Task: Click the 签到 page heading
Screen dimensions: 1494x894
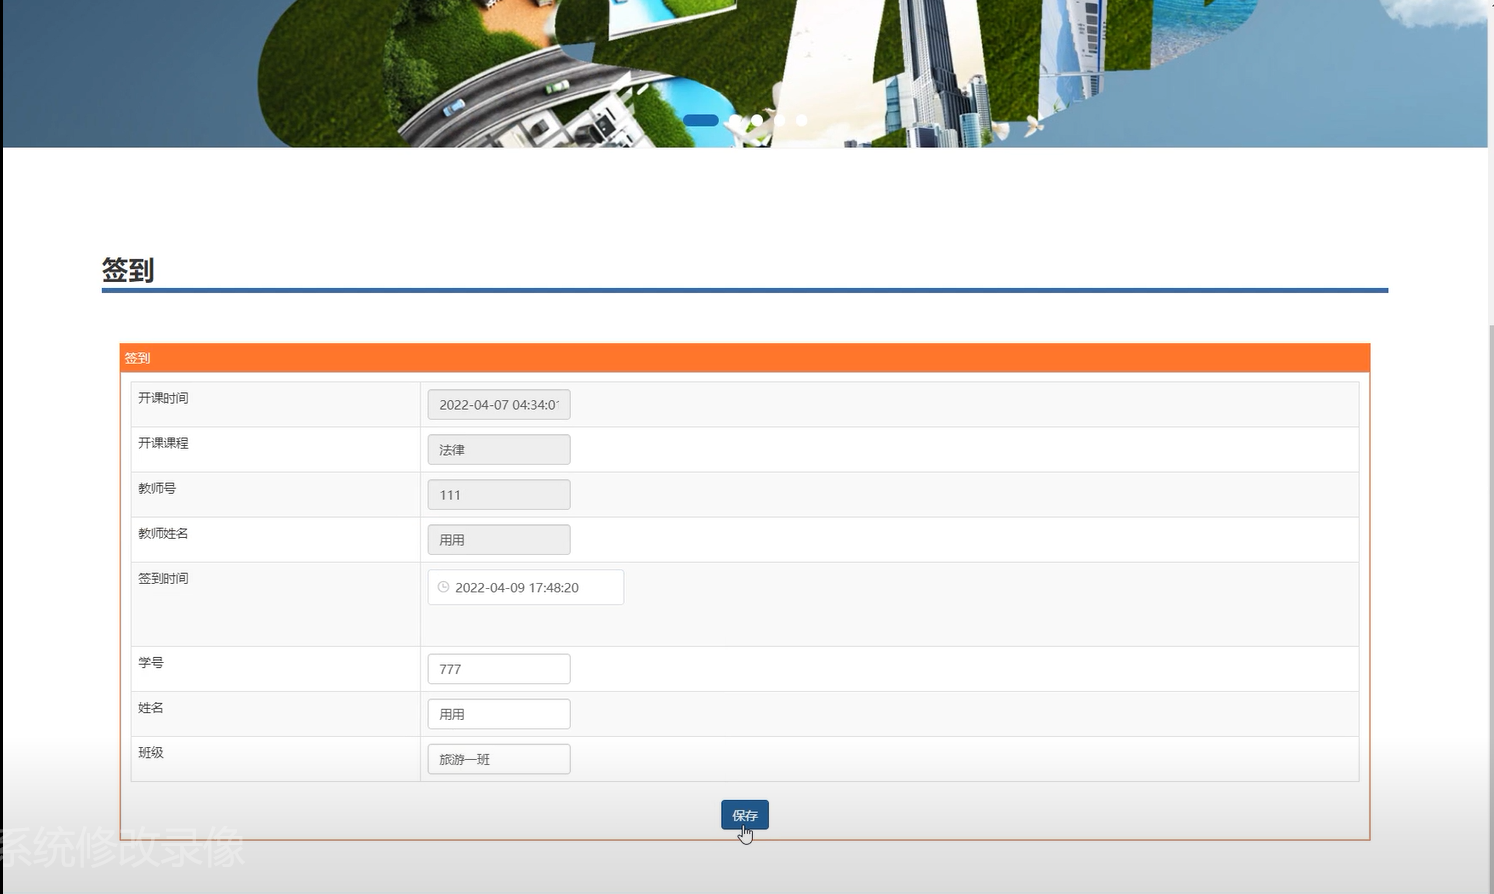Action: click(128, 270)
